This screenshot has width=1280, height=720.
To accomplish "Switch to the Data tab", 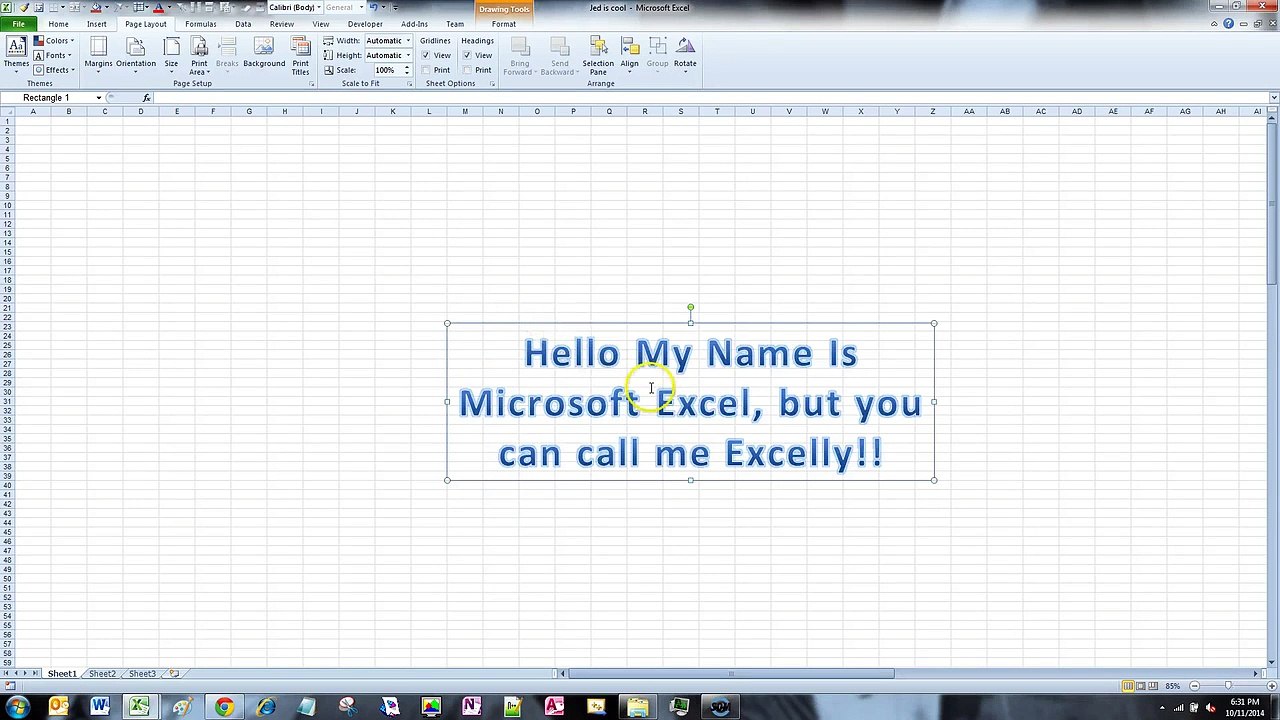I will point(243,24).
